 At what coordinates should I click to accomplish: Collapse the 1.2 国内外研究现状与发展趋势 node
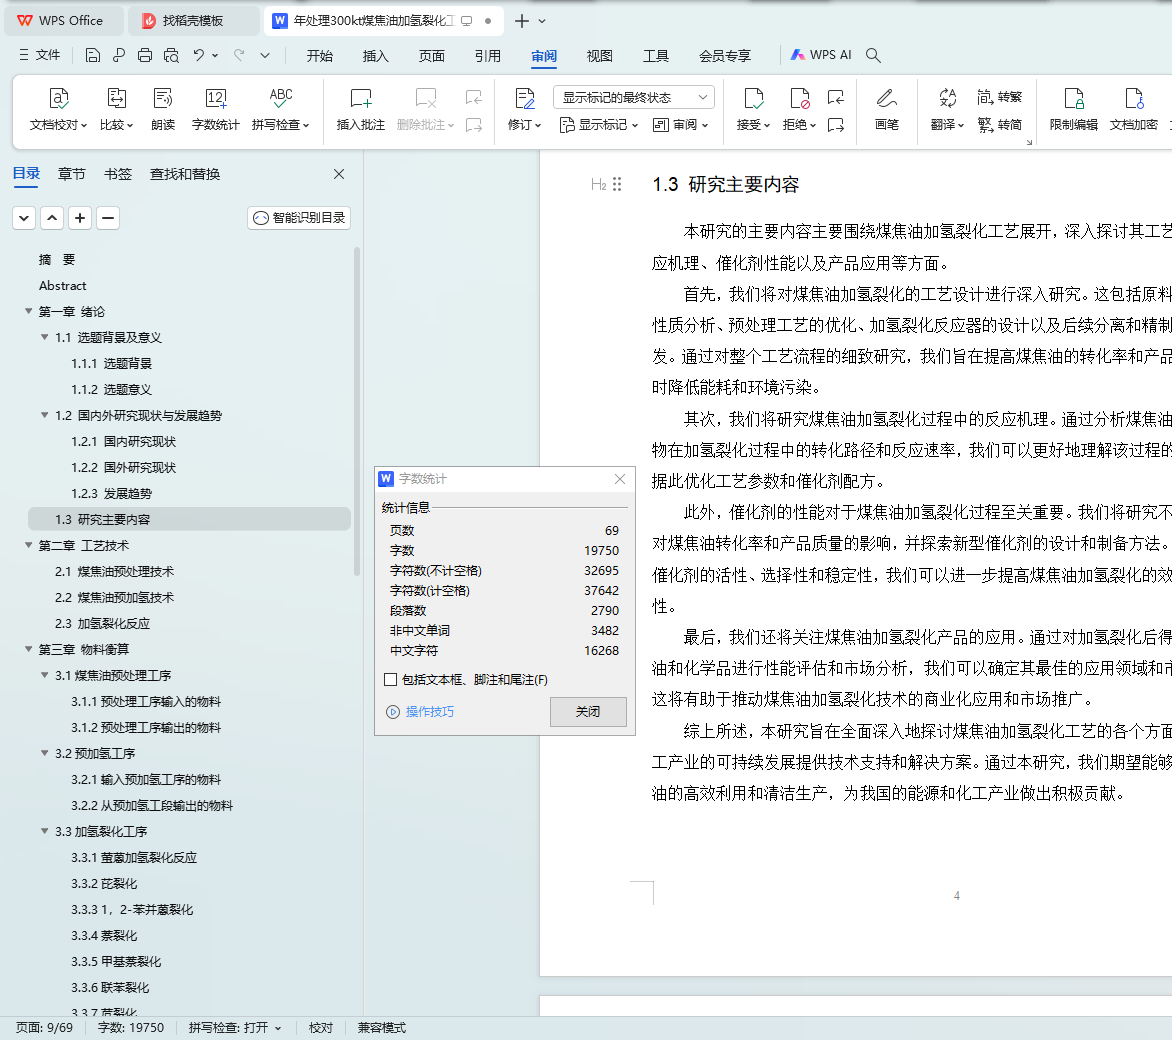45,415
